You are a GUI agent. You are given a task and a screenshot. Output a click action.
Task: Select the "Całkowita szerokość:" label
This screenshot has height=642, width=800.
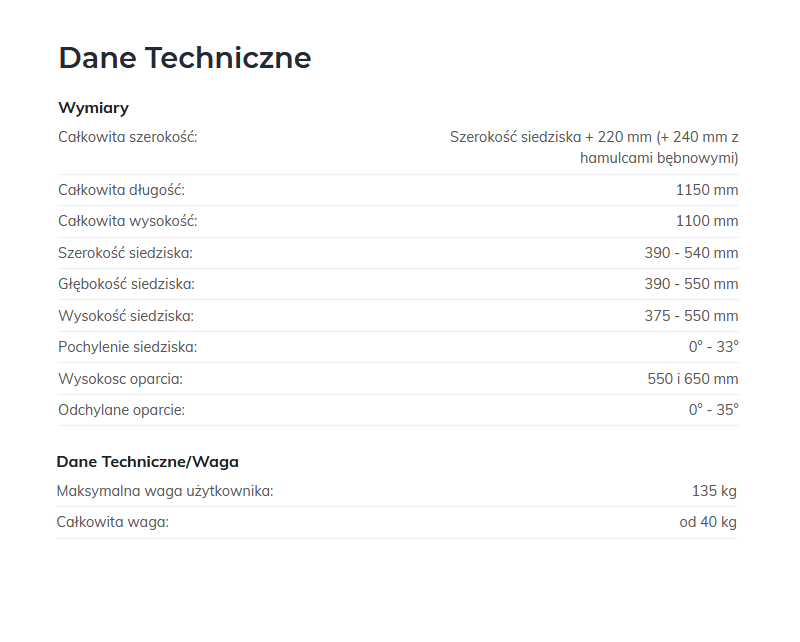pyautogui.click(x=128, y=137)
